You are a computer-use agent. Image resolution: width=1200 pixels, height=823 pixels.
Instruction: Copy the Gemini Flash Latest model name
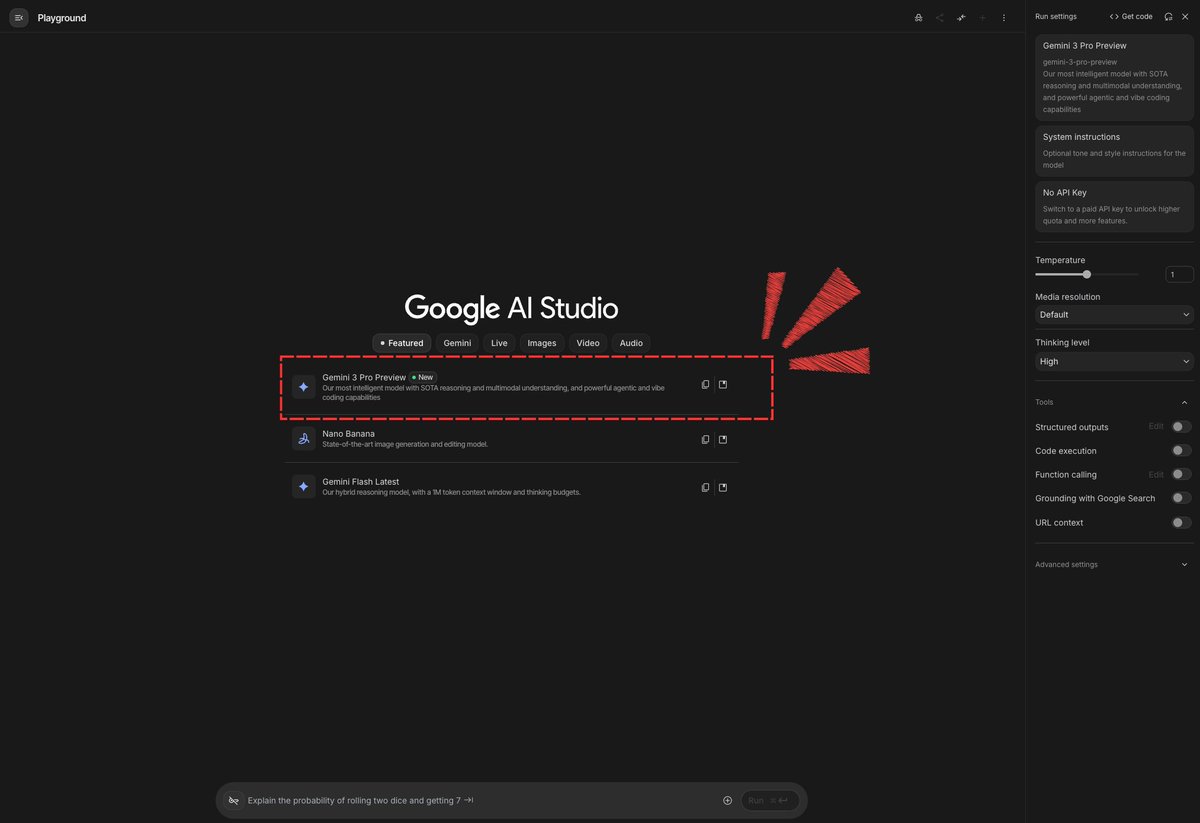705,487
